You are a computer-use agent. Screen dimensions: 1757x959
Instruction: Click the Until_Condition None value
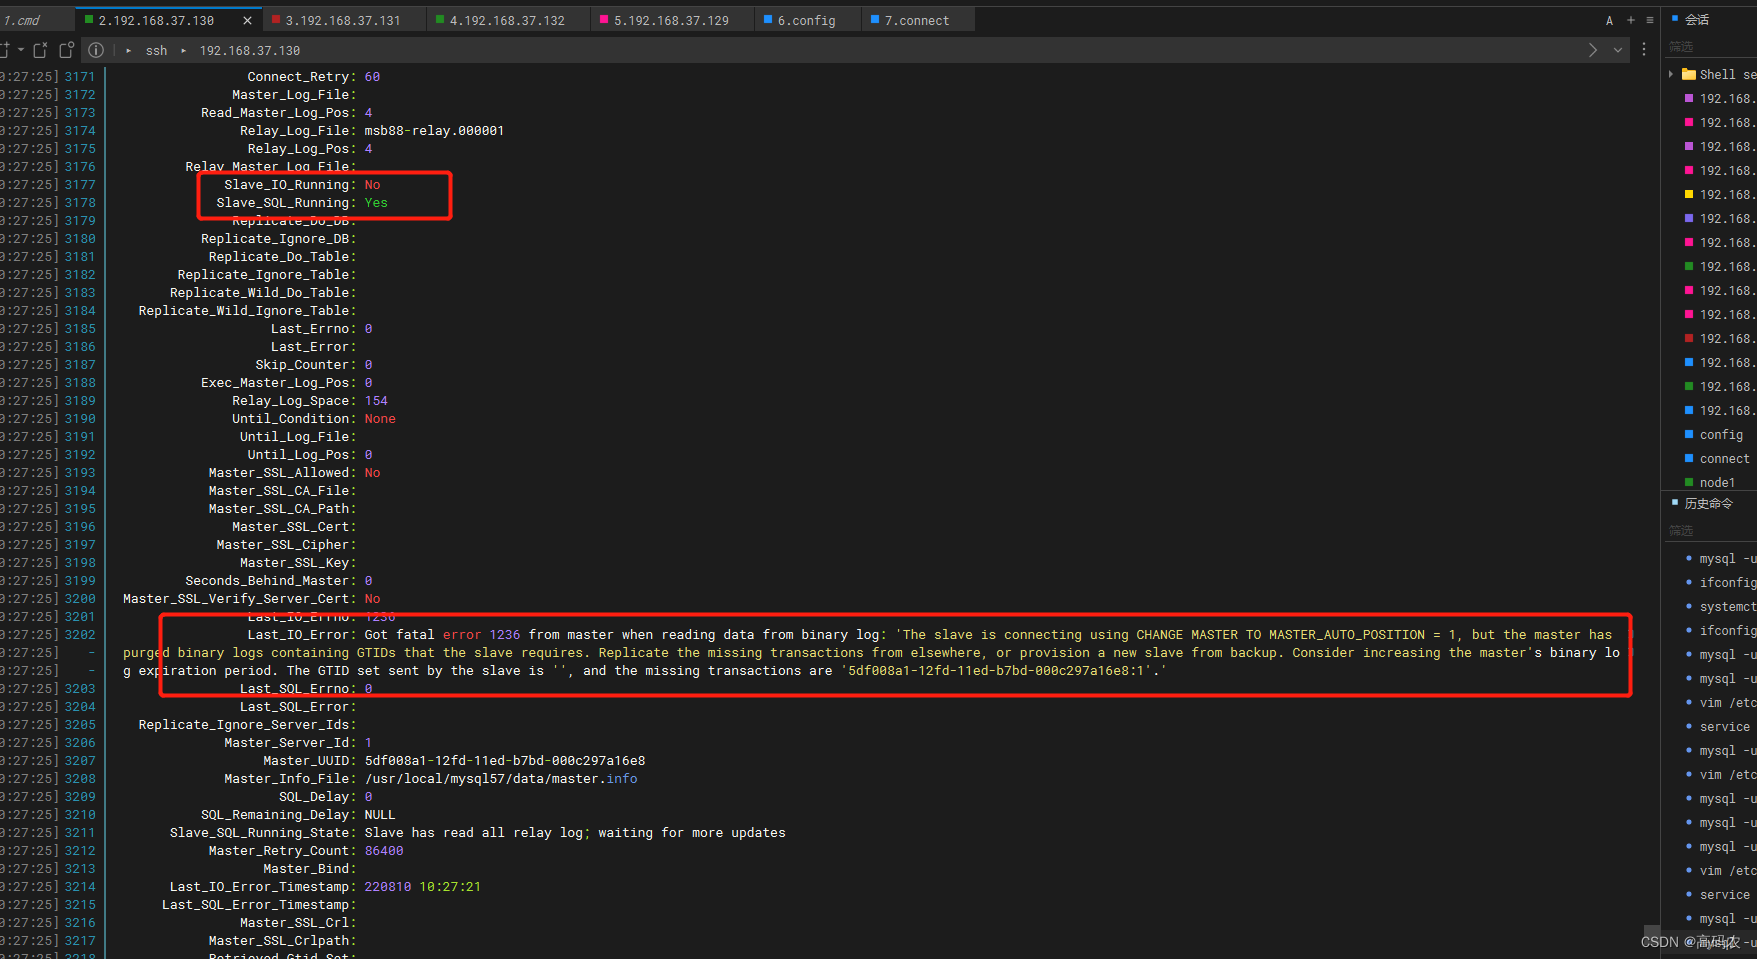pos(380,418)
